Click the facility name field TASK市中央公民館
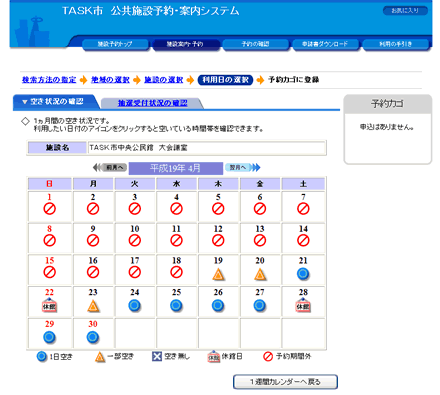Image resolution: width=440 pixels, height=395 pixels. click(x=207, y=148)
